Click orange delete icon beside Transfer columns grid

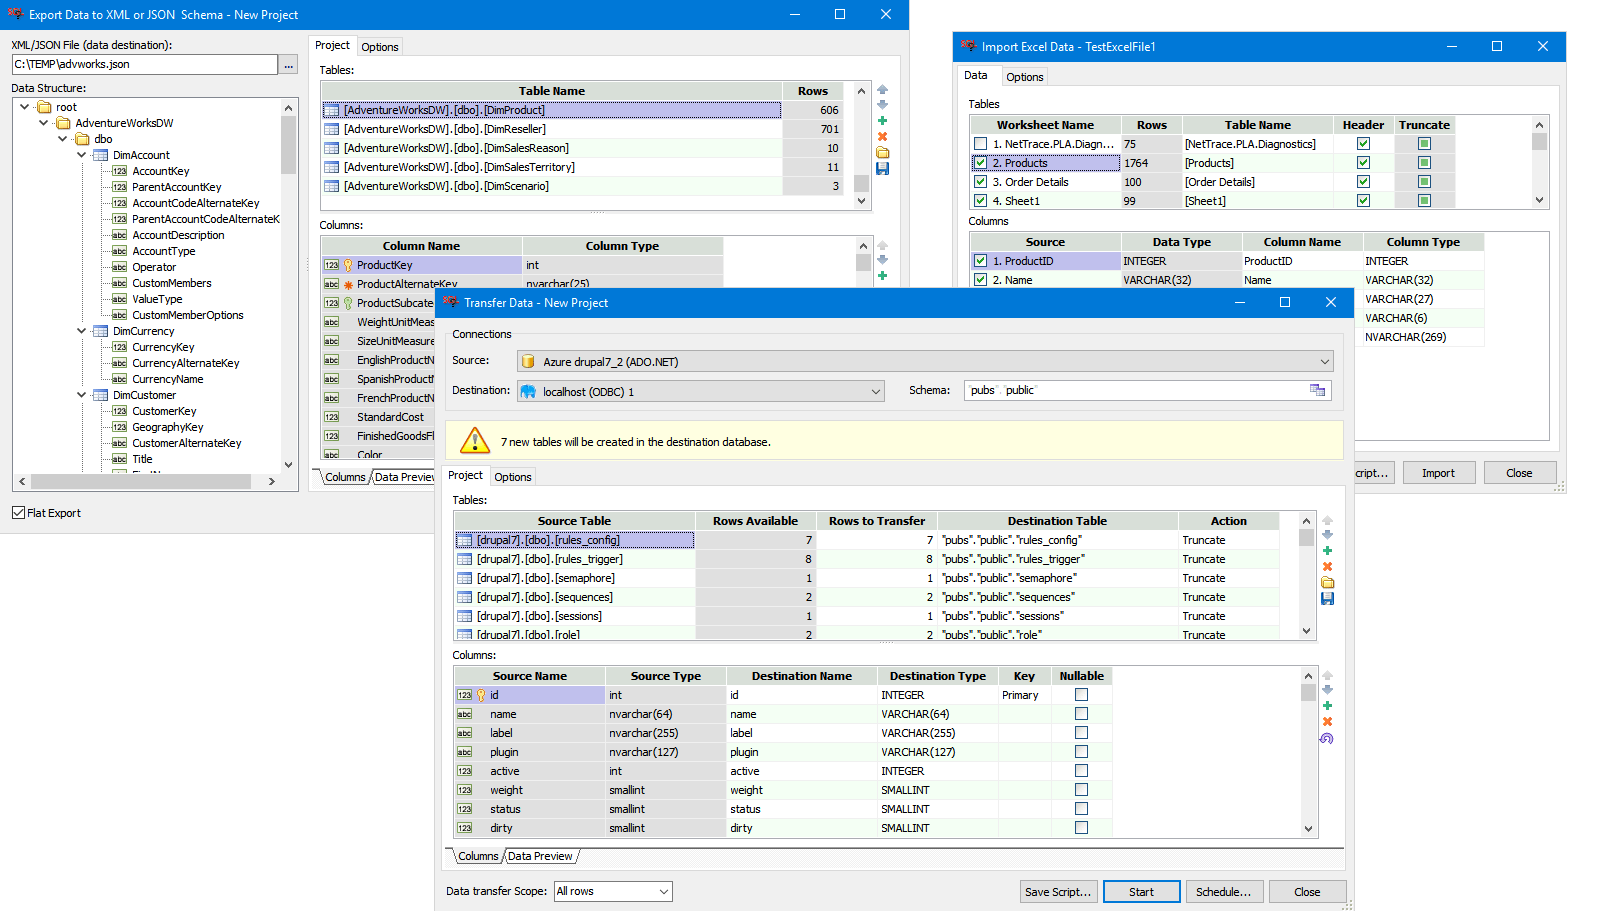pos(1327,722)
